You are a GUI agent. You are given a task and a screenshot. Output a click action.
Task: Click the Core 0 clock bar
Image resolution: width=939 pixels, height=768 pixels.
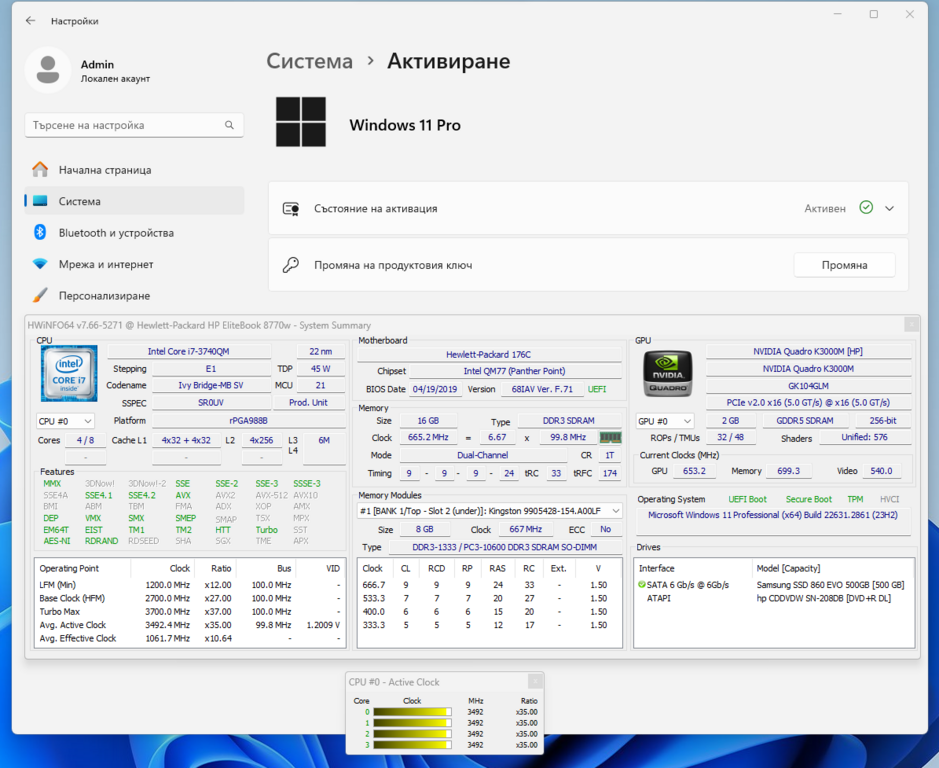[411, 712]
